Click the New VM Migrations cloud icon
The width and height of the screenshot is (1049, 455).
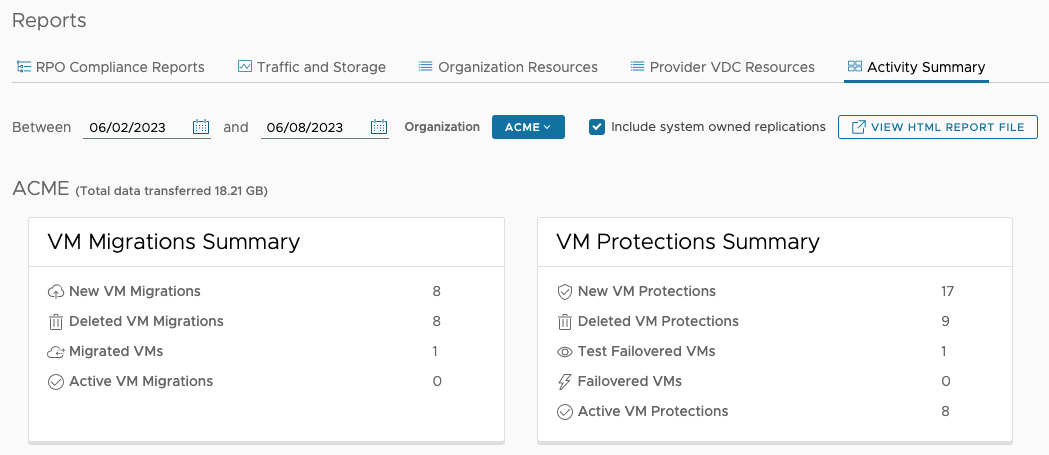point(56,292)
